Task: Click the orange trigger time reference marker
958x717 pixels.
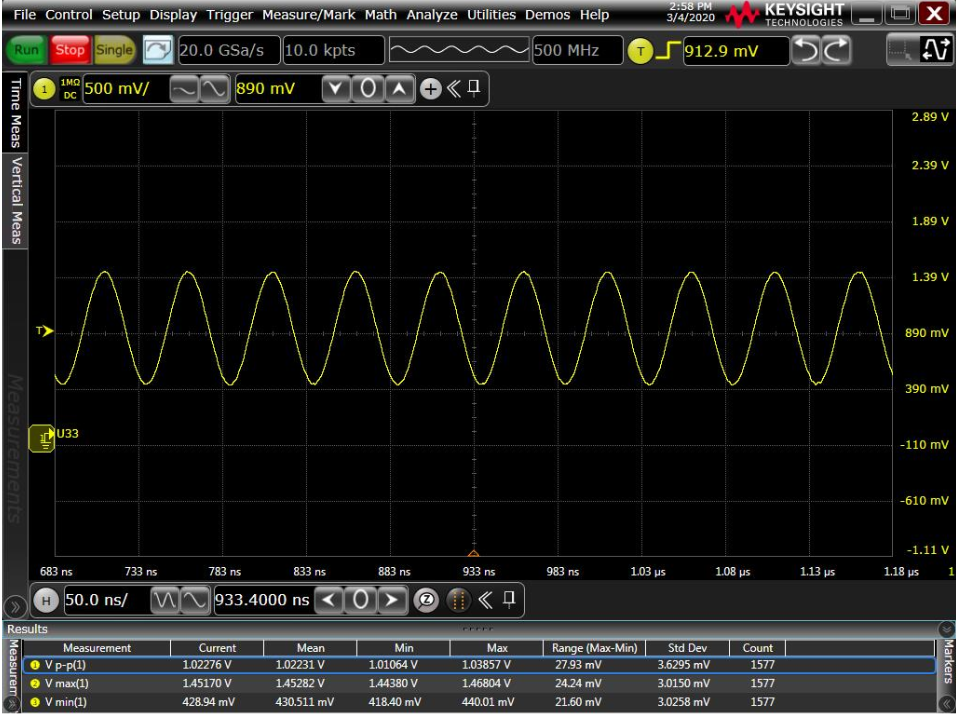Action: click(474, 555)
